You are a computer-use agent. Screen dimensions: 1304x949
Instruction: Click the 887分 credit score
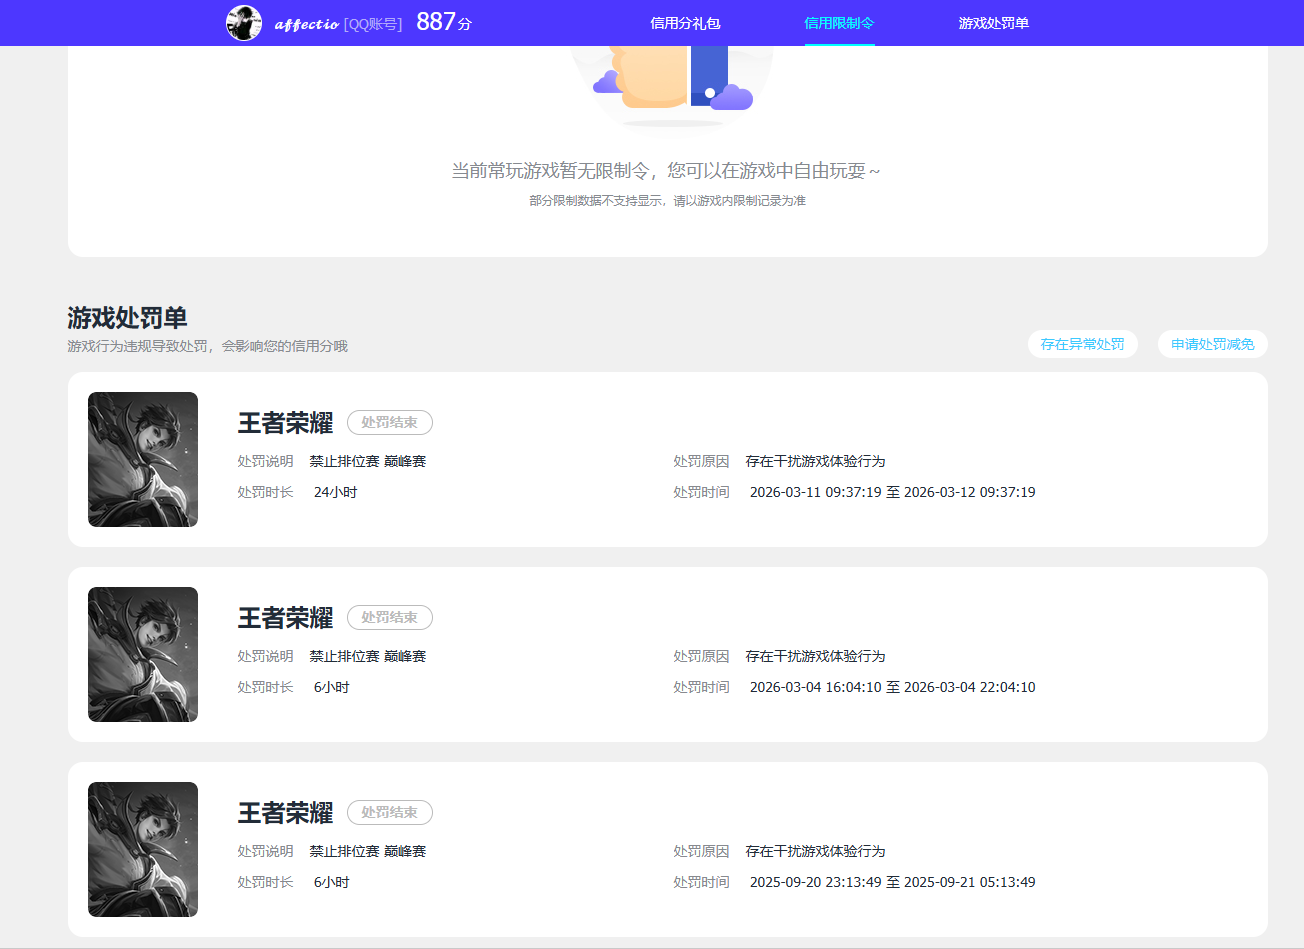(444, 22)
